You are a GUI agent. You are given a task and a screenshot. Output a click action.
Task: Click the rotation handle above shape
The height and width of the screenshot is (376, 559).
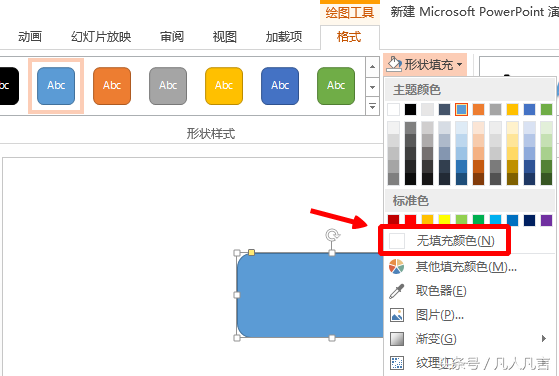(332, 235)
